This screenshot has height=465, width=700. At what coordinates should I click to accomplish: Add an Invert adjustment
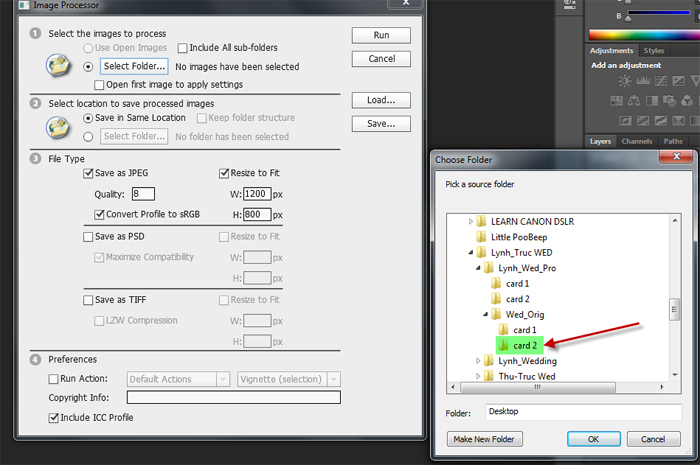click(625, 120)
